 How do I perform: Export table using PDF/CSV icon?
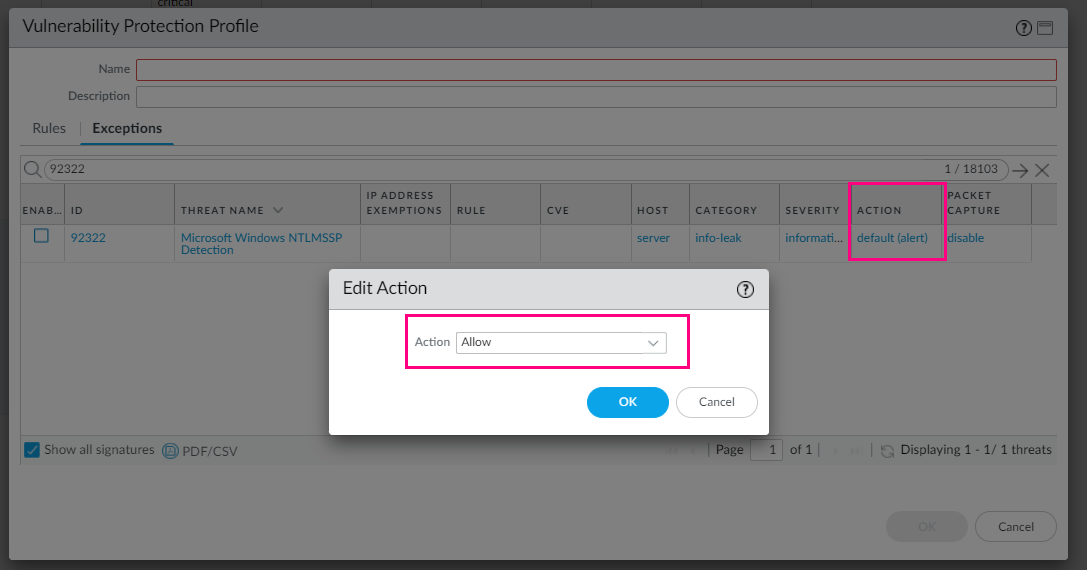point(170,451)
